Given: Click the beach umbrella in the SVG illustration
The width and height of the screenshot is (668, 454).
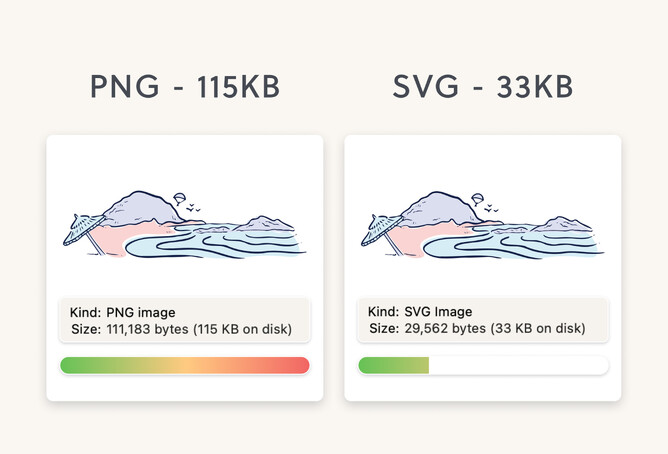Looking at the screenshot, I should tap(379, 226).
